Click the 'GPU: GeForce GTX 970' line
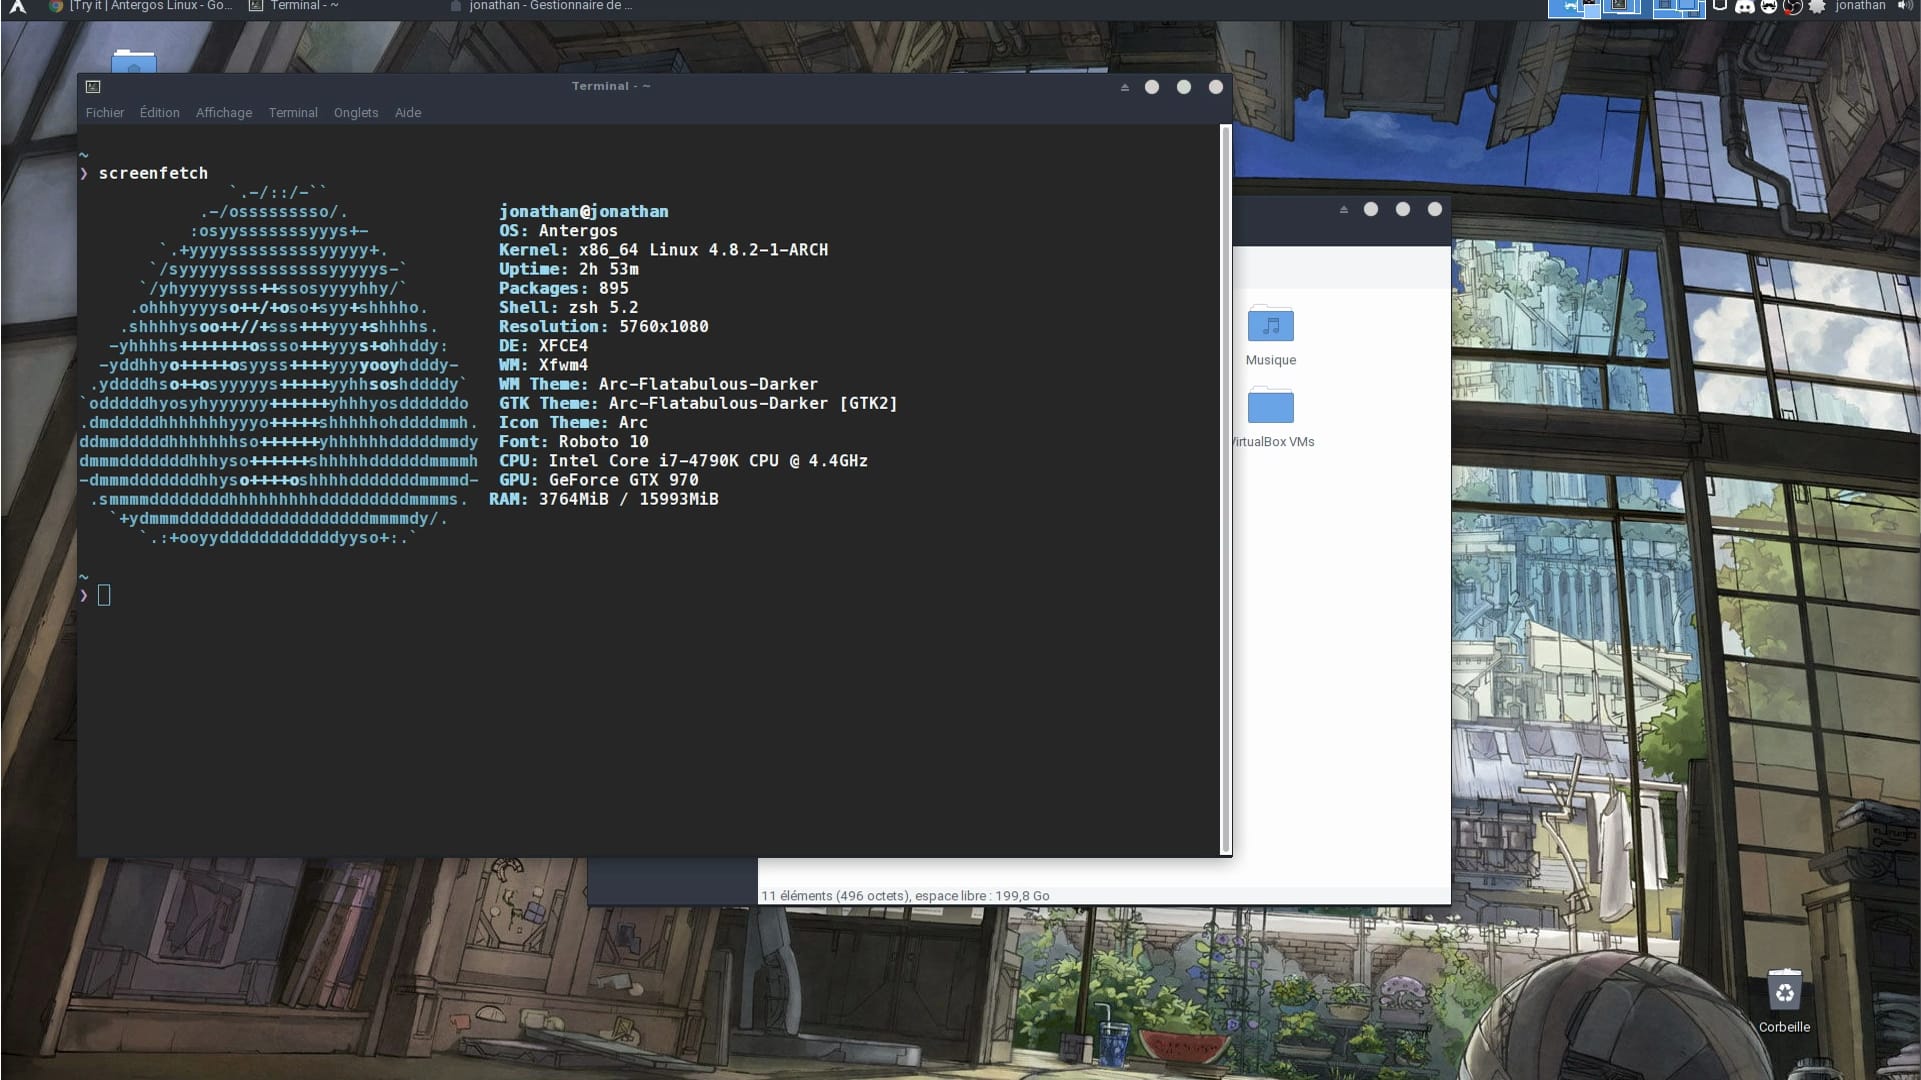 [x=598, y=480]
